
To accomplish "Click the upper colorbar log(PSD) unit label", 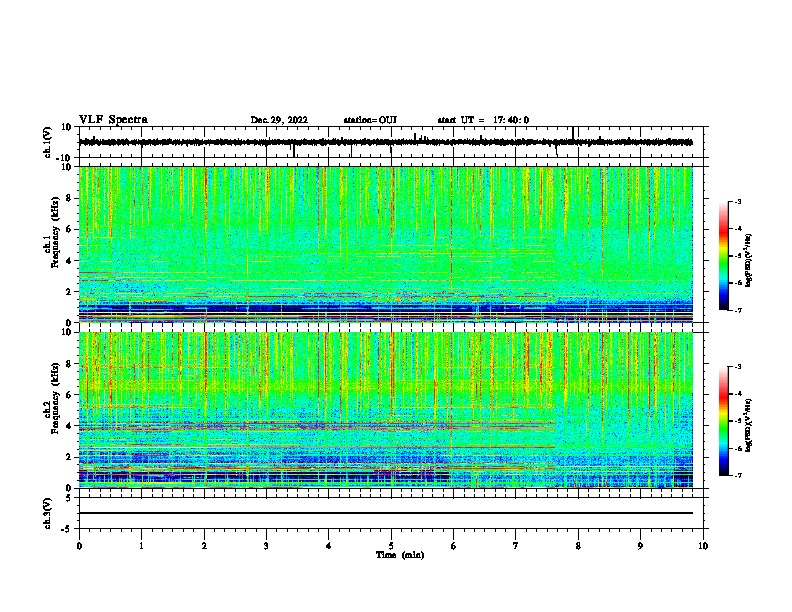I will 749,260.
